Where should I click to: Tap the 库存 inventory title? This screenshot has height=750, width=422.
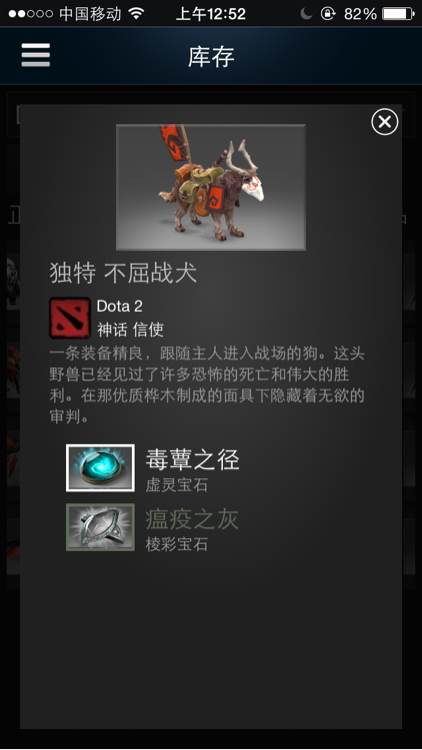(x=211, y=57)
